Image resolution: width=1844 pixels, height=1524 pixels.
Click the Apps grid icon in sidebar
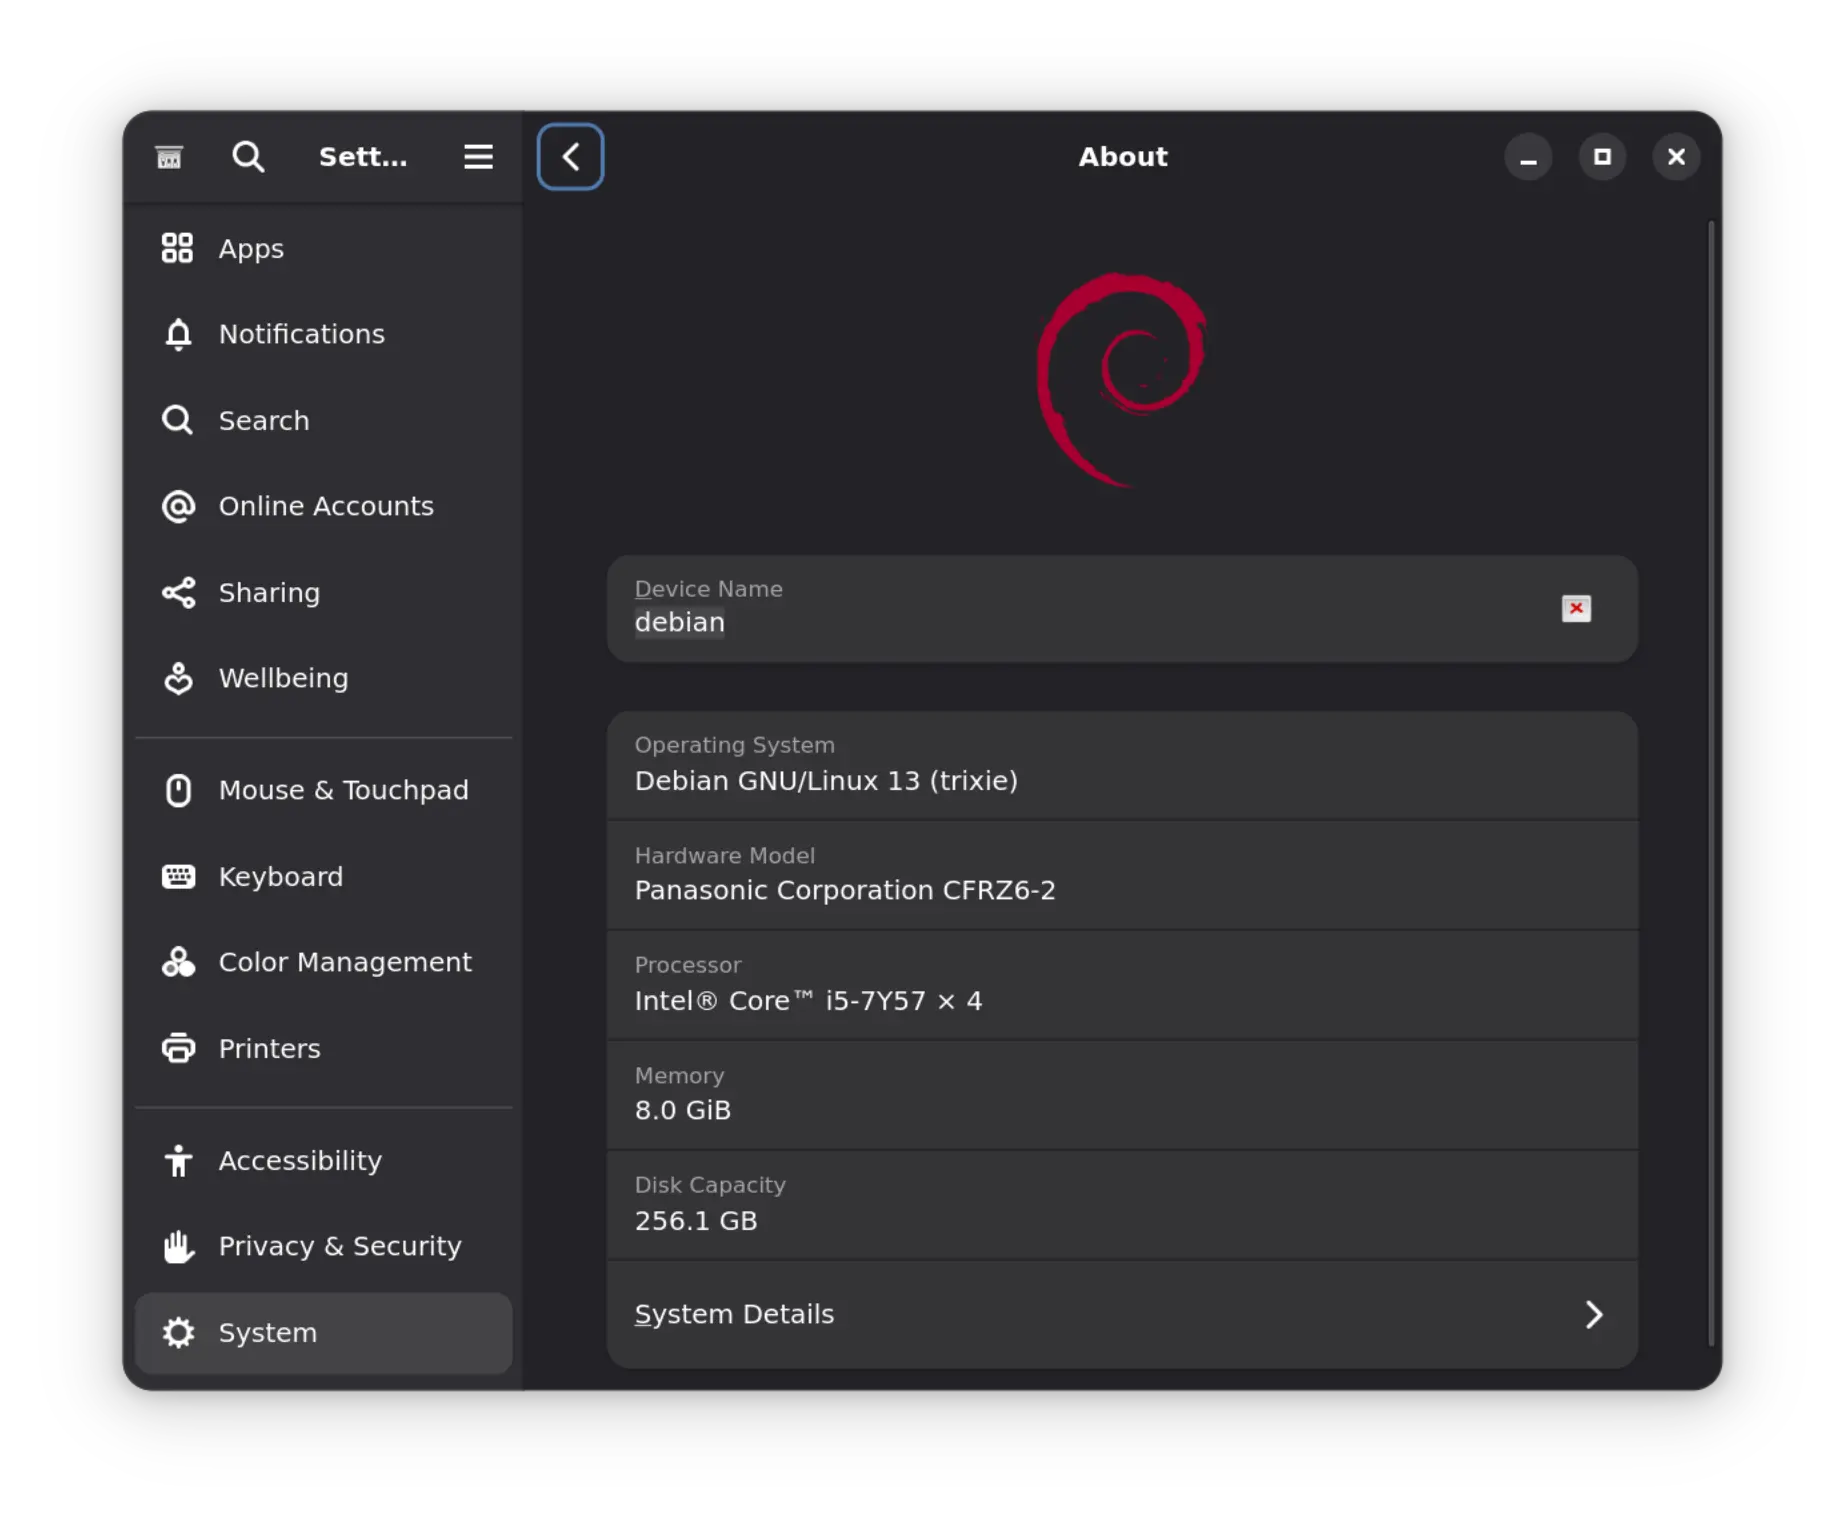tap(178, 247)
